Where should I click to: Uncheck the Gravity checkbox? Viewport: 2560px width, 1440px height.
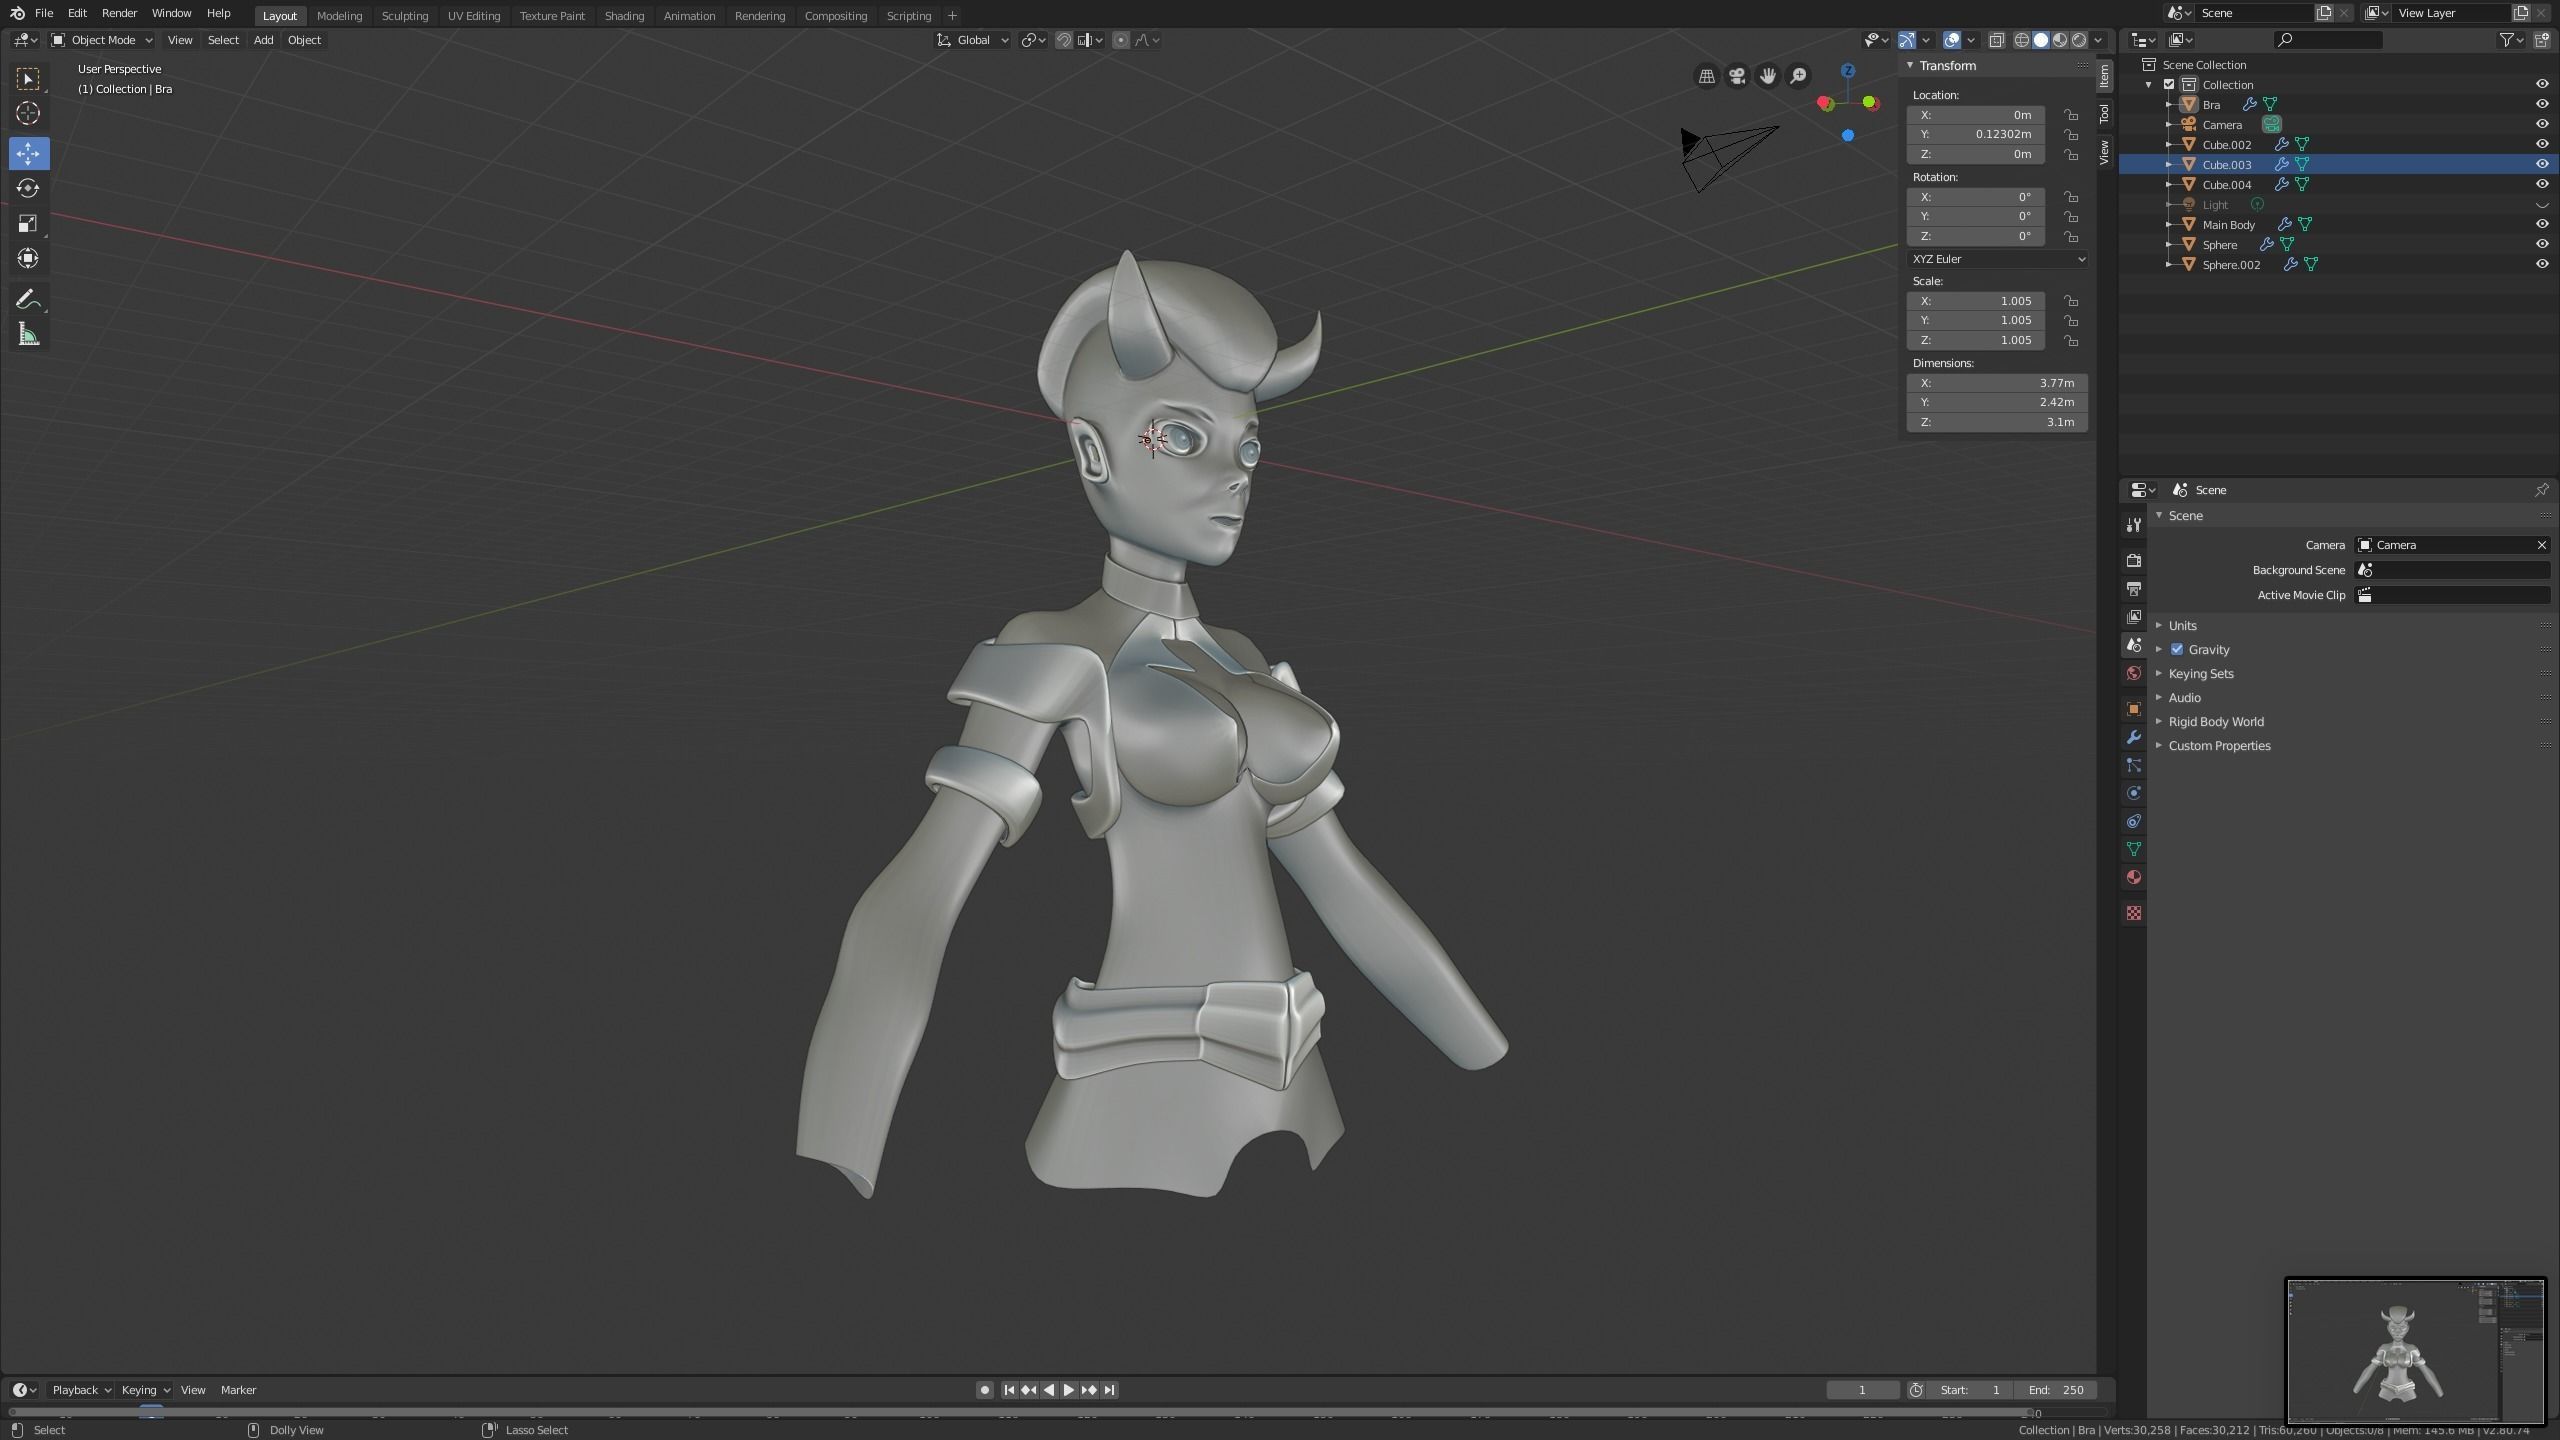point(2177,649)
